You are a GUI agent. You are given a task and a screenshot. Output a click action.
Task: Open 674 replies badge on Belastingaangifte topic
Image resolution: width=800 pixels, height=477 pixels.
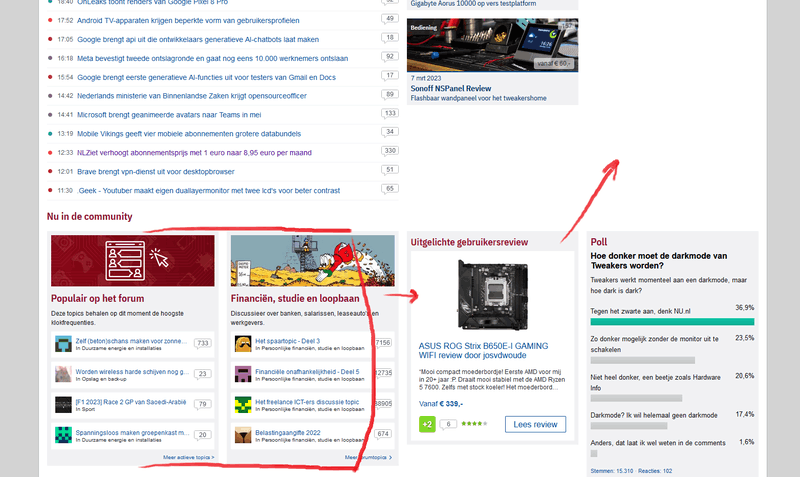pos(383,435)
